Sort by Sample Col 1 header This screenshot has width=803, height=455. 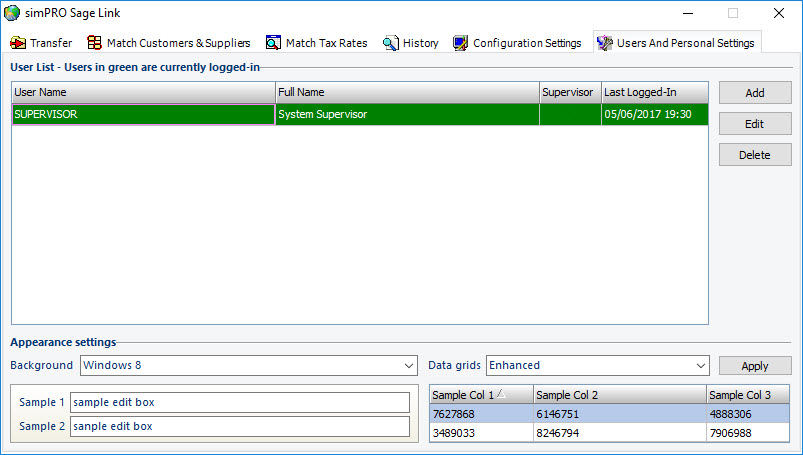click(480, 395)
